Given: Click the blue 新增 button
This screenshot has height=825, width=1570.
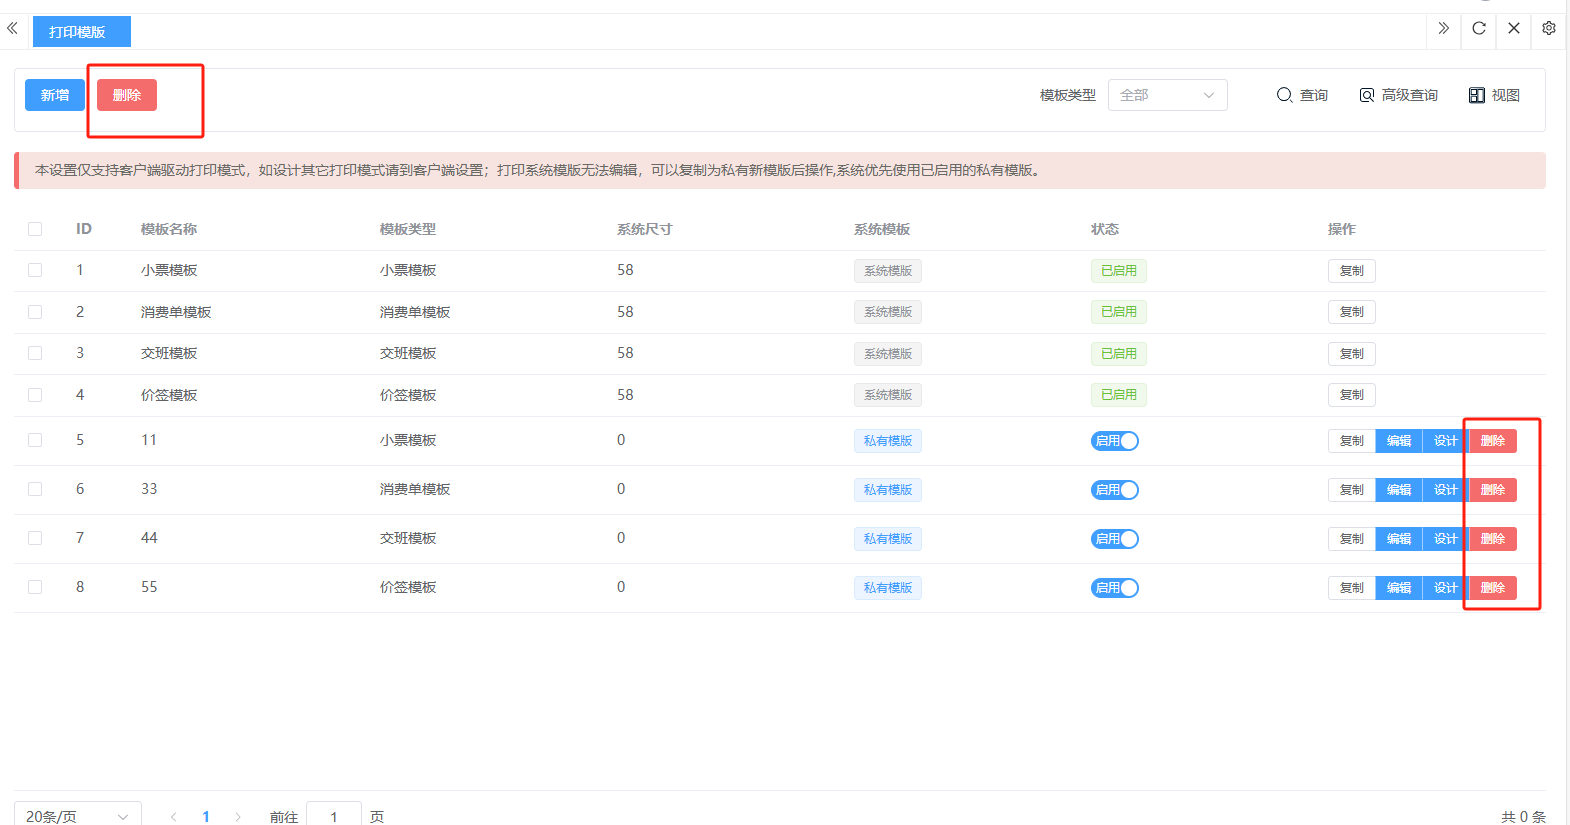Looking at the screenshot, I should (x=55, y=95).
